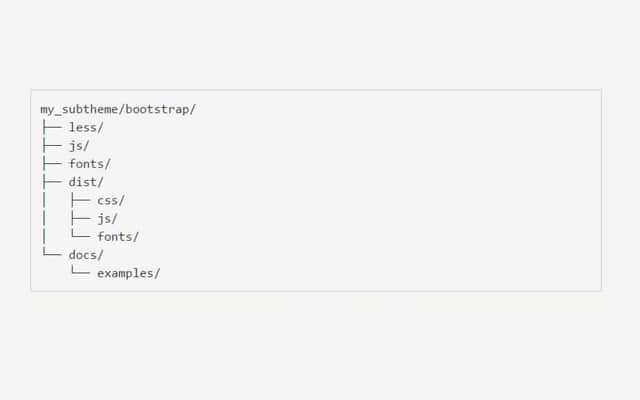This screenshot has width=640, height=400.
Task: Click the corner connector before examples/
Action: [x=80, y=272]
